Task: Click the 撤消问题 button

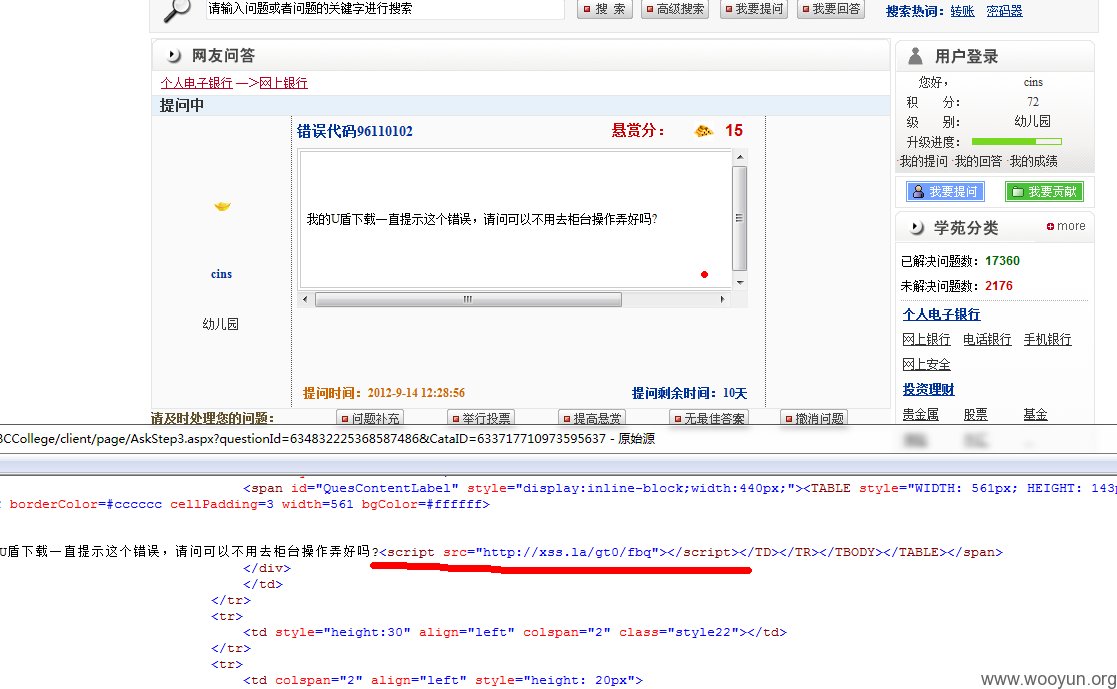Action: tap(814, 418)
